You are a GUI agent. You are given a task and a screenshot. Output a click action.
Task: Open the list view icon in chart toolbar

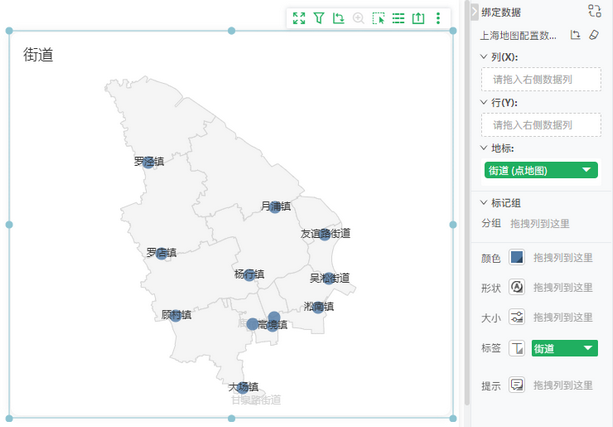398,18
